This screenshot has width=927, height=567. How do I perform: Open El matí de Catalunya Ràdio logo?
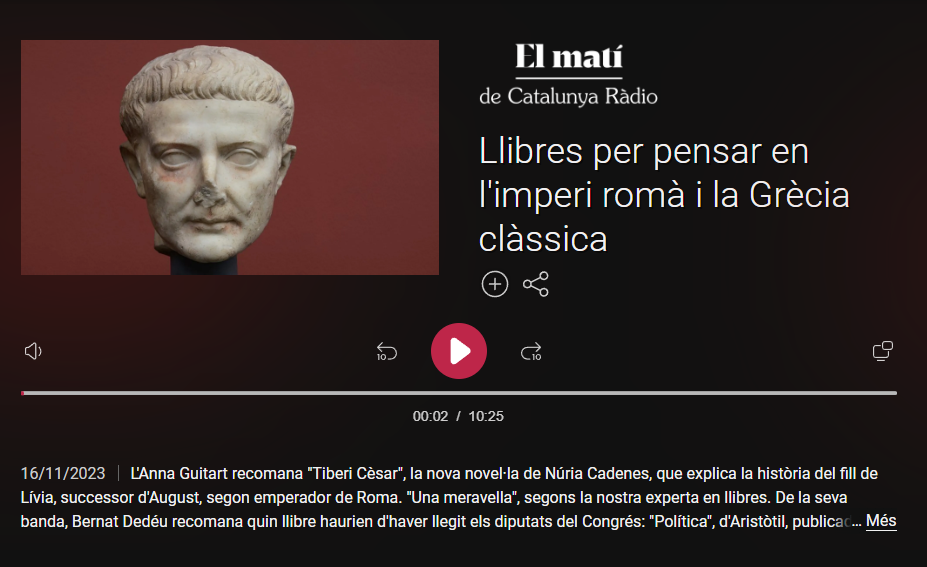pos(568,74)
